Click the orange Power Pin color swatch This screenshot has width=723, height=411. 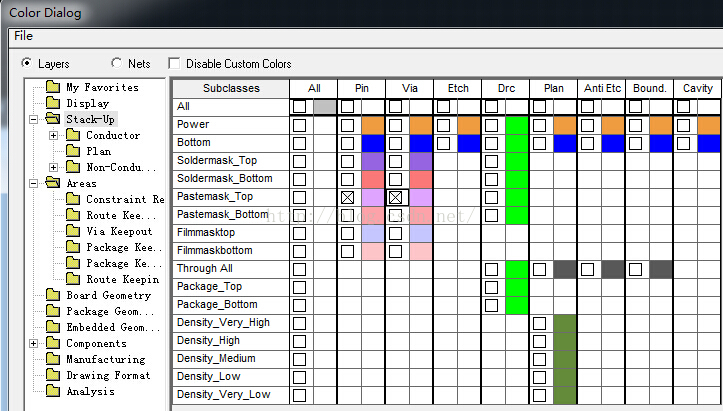(x=372, y=125)
